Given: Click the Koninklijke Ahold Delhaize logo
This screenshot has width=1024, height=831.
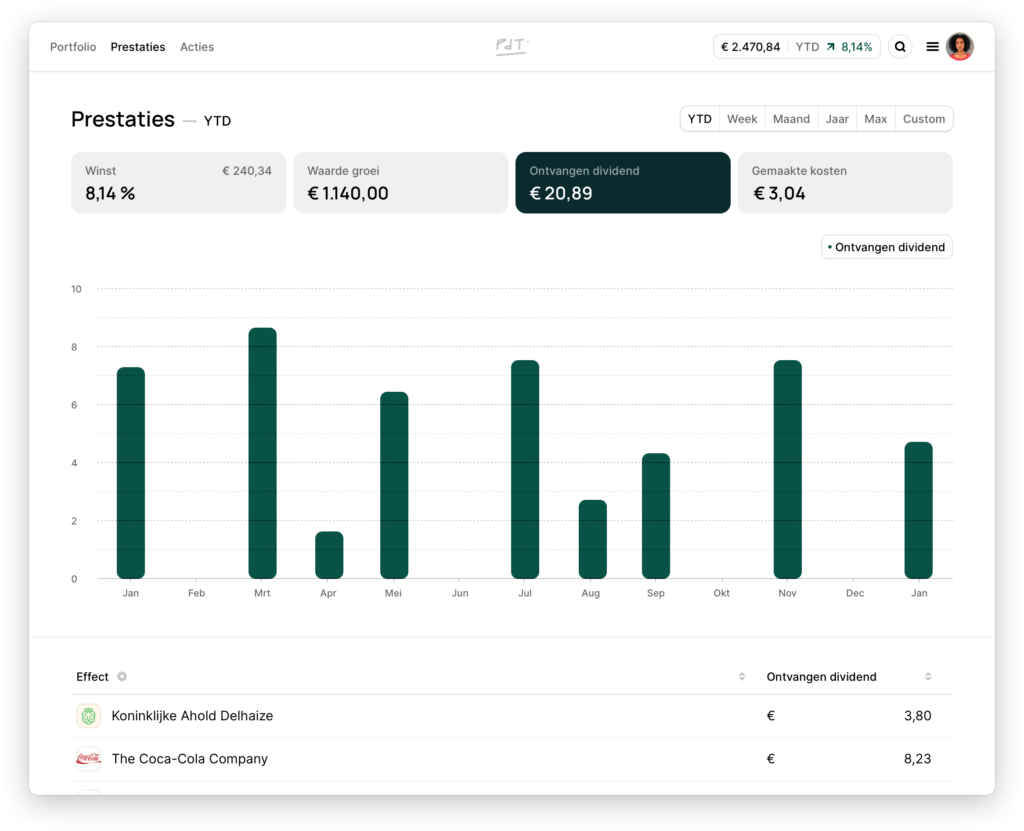Looking at the screenshot, I should click(89, 716).
